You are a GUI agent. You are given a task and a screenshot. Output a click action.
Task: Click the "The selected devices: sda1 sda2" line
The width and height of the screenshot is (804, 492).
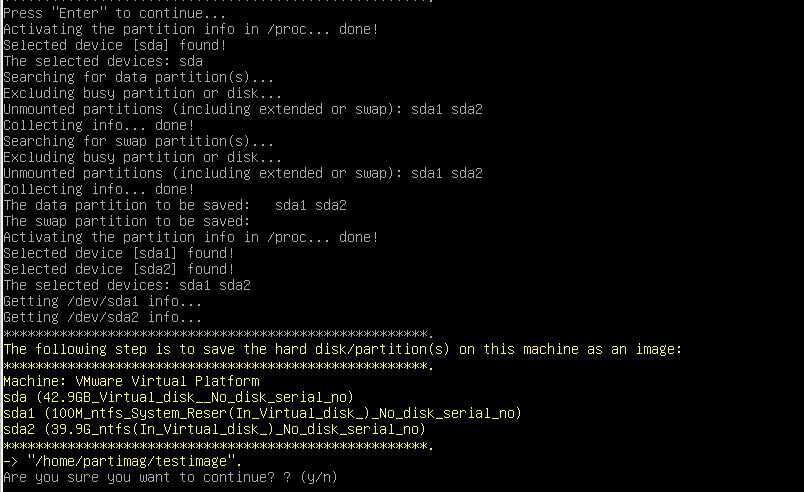click(126, 285)
